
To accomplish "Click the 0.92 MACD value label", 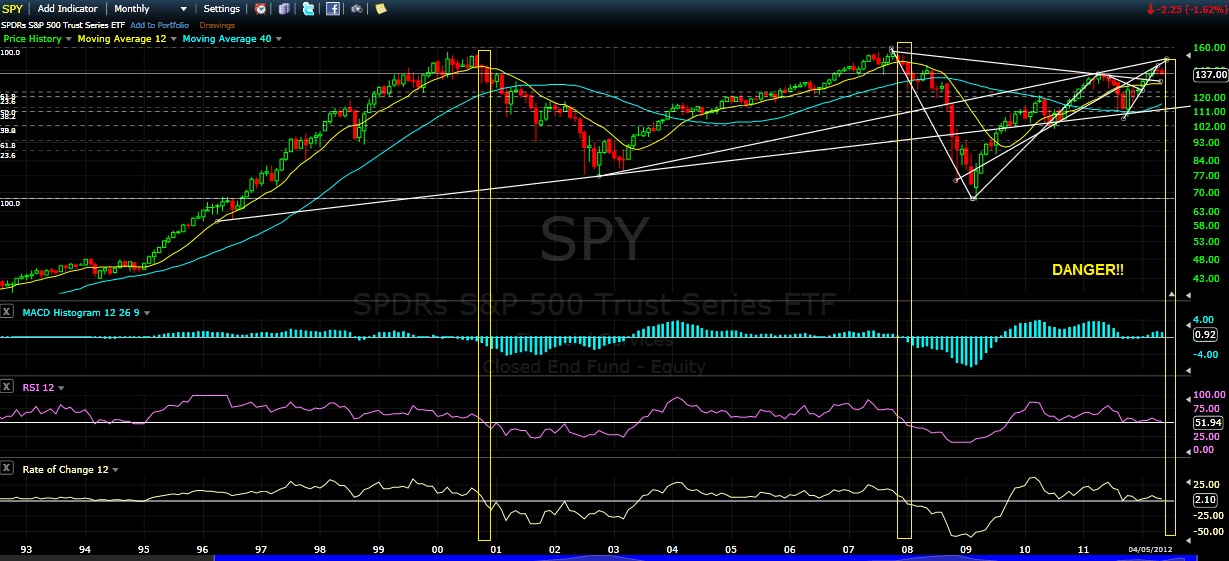I will click(x=1205, y=336).
